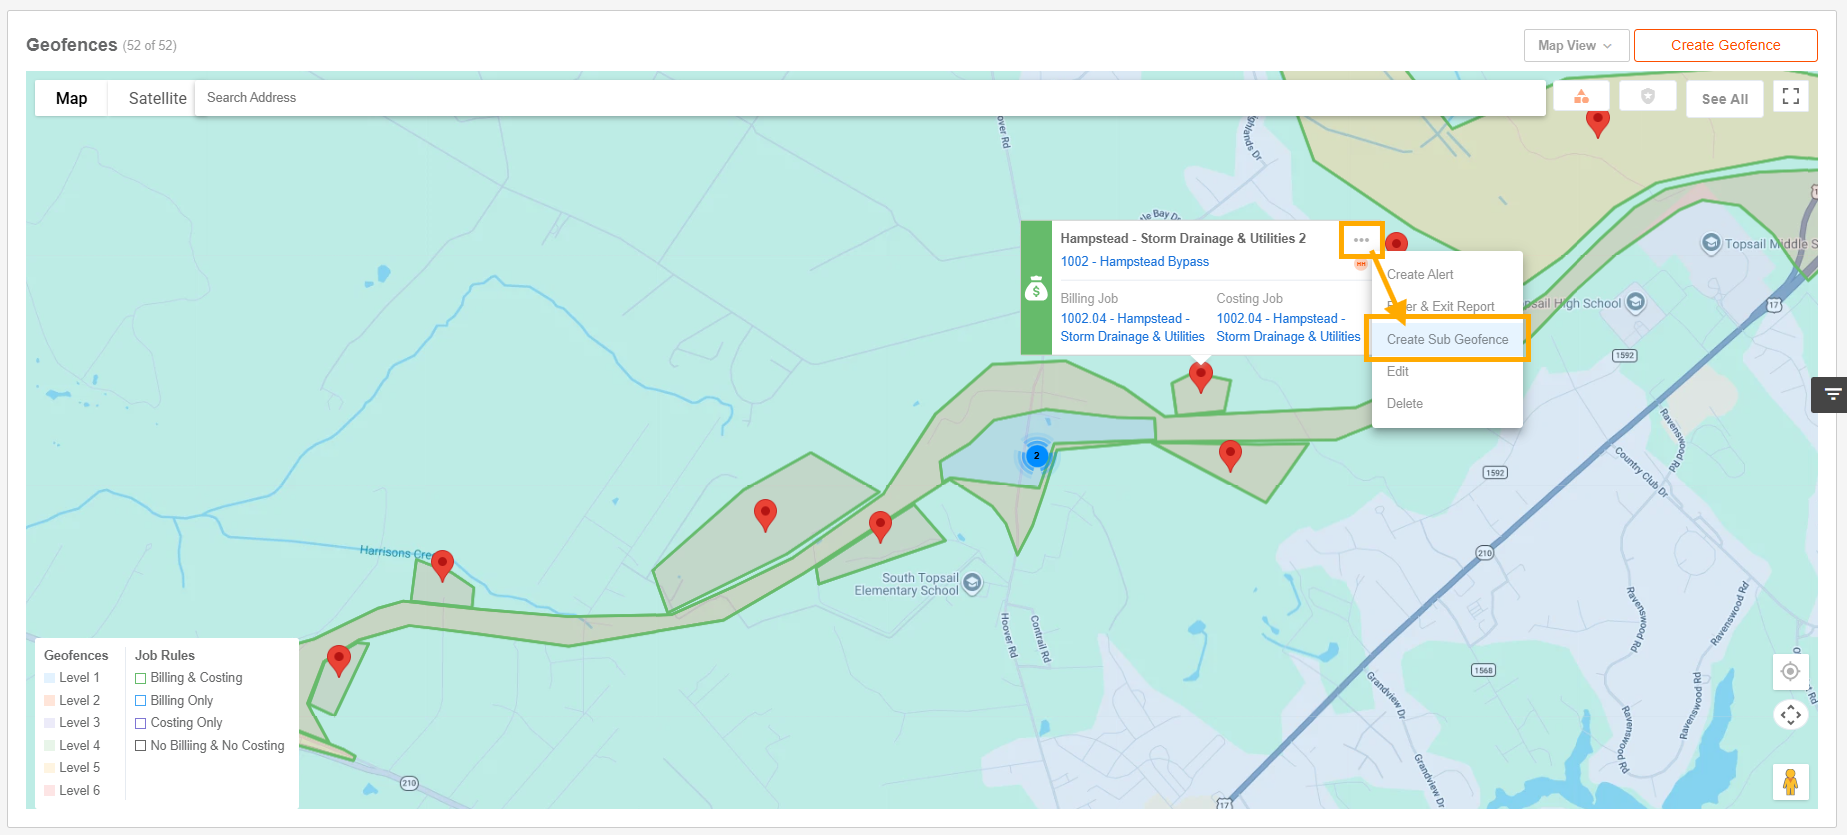Click the Level 1 color swatch
The image size is (1847, 835).
click(x=50, y=678)
